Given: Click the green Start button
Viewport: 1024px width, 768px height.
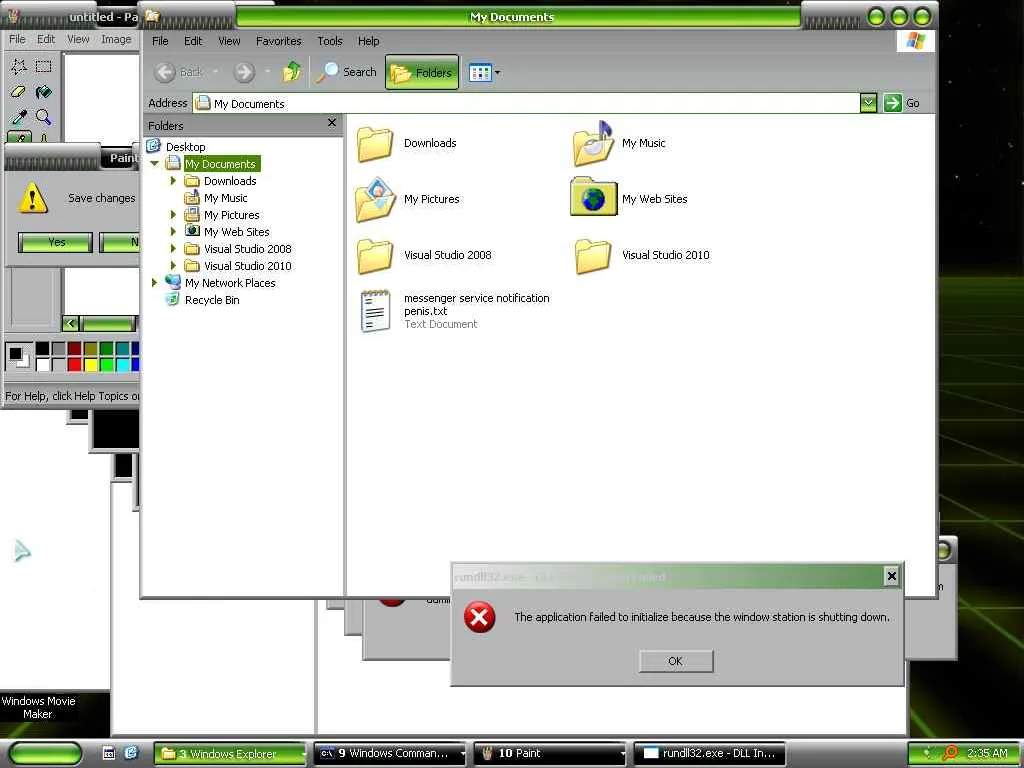Looking at the screenshot, I should point(45,754).
